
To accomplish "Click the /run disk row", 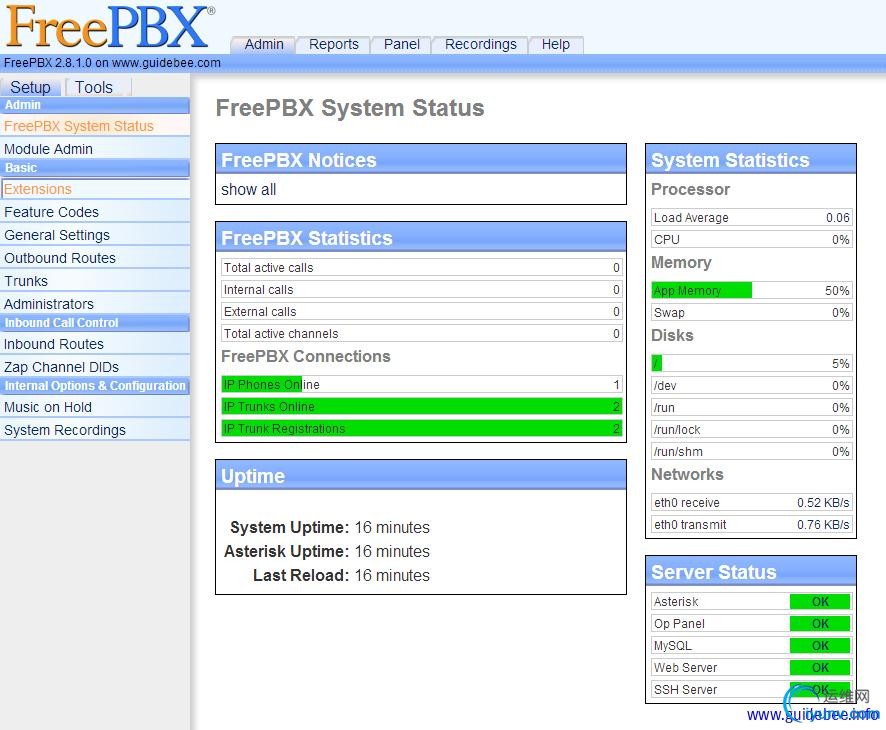I will pyautogui.click(x=752, y=407).
